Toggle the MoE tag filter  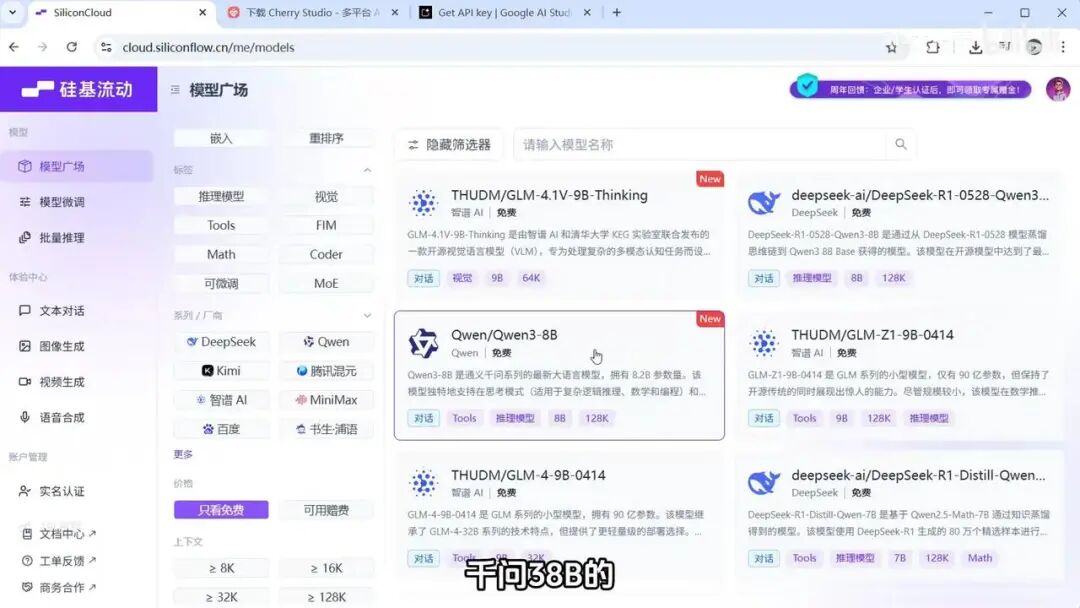326,283
